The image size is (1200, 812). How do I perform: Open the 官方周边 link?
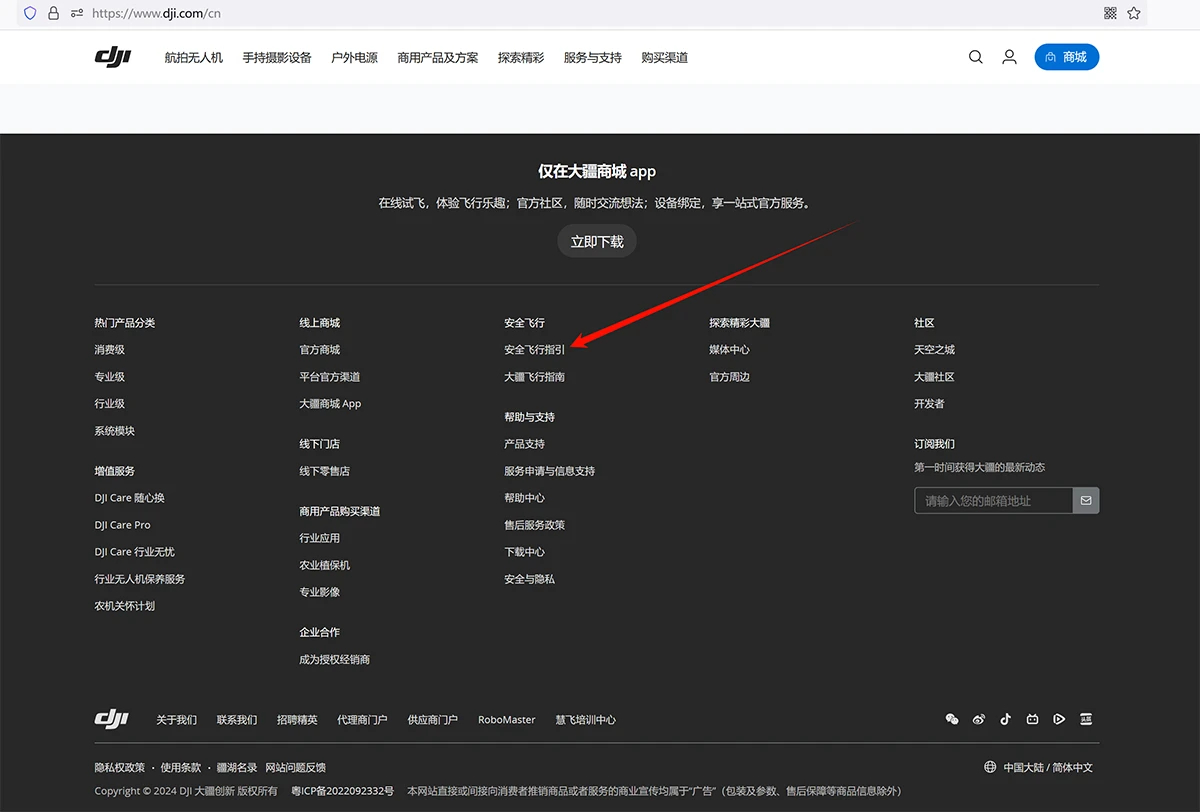pyautogui.click(x=730, y=377)
